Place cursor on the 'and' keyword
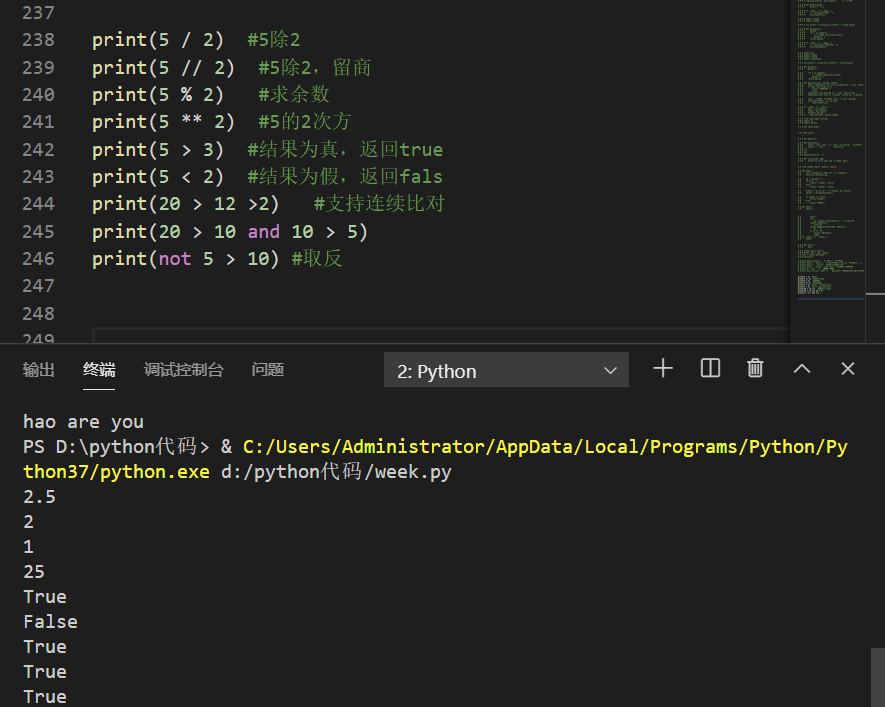The height and width of the screenshot is (707, 885). click(x=264, y=232)
